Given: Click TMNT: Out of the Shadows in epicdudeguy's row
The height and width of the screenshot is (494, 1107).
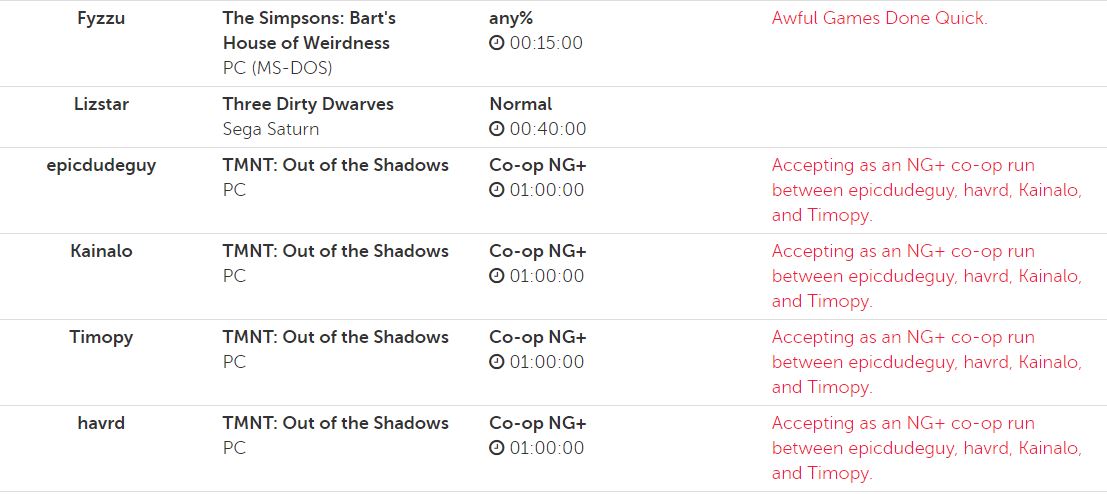Looking at the screenshot, I should [335, 165].
